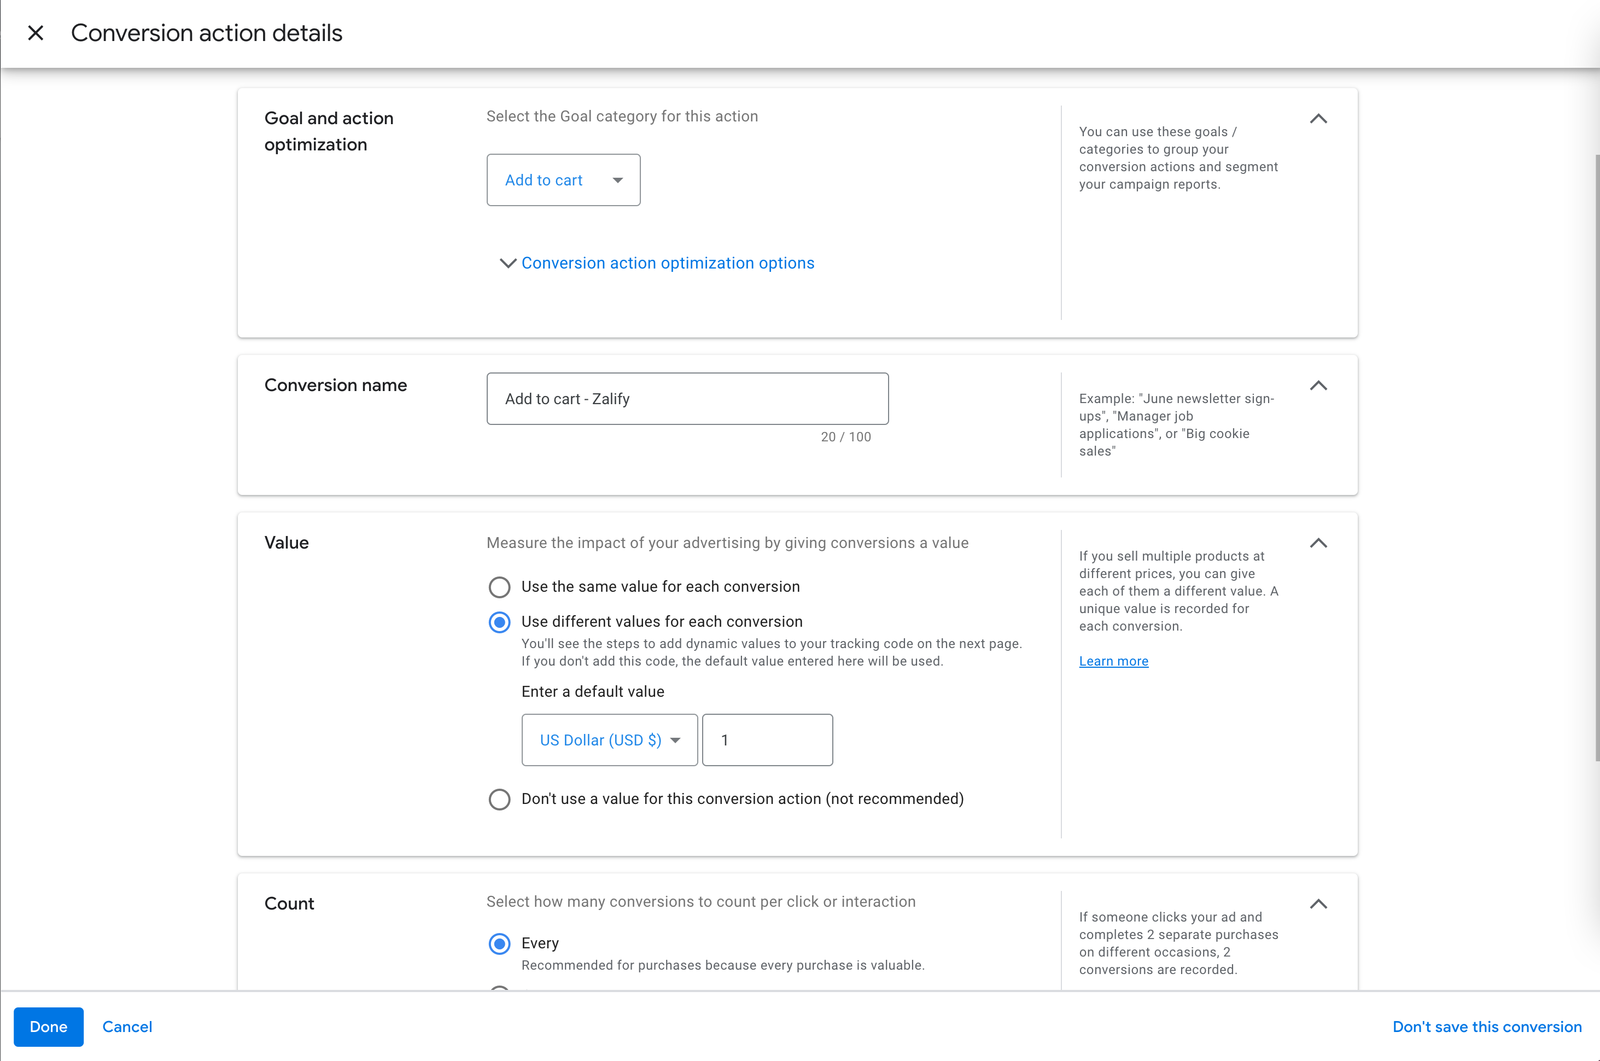Collapse the Value section chevron
The image size is (1600, 1061).
1318,543
